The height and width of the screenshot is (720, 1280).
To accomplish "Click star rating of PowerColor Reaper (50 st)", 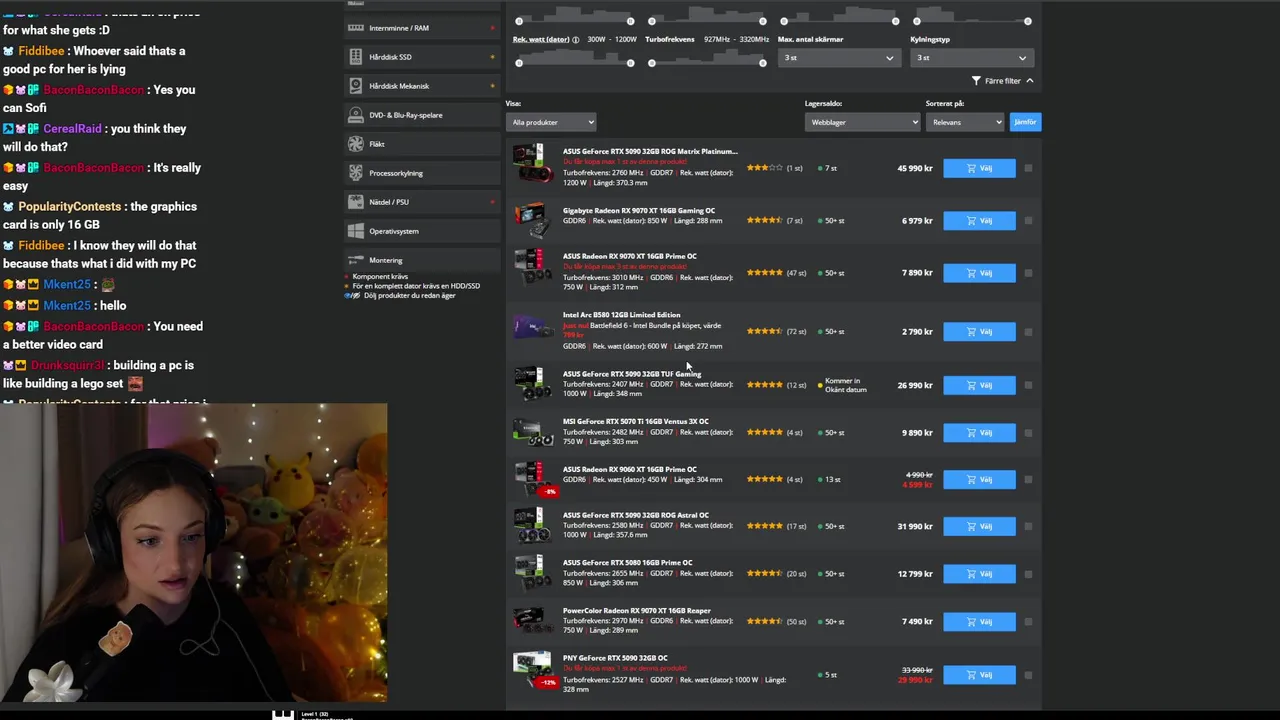I will pyautogui.click(x=764, y=621).
